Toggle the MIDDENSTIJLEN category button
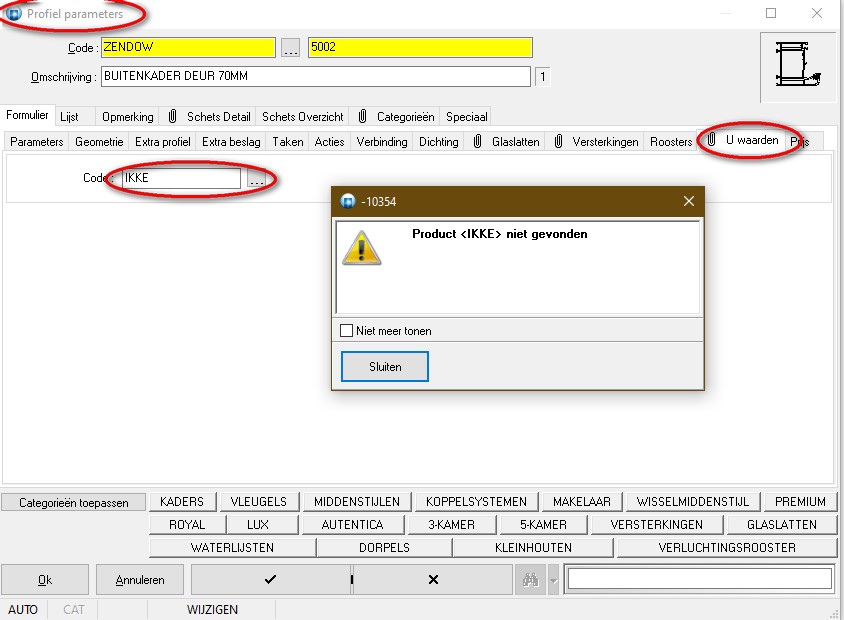Screen dimensions: 844x620 (357, 502)
